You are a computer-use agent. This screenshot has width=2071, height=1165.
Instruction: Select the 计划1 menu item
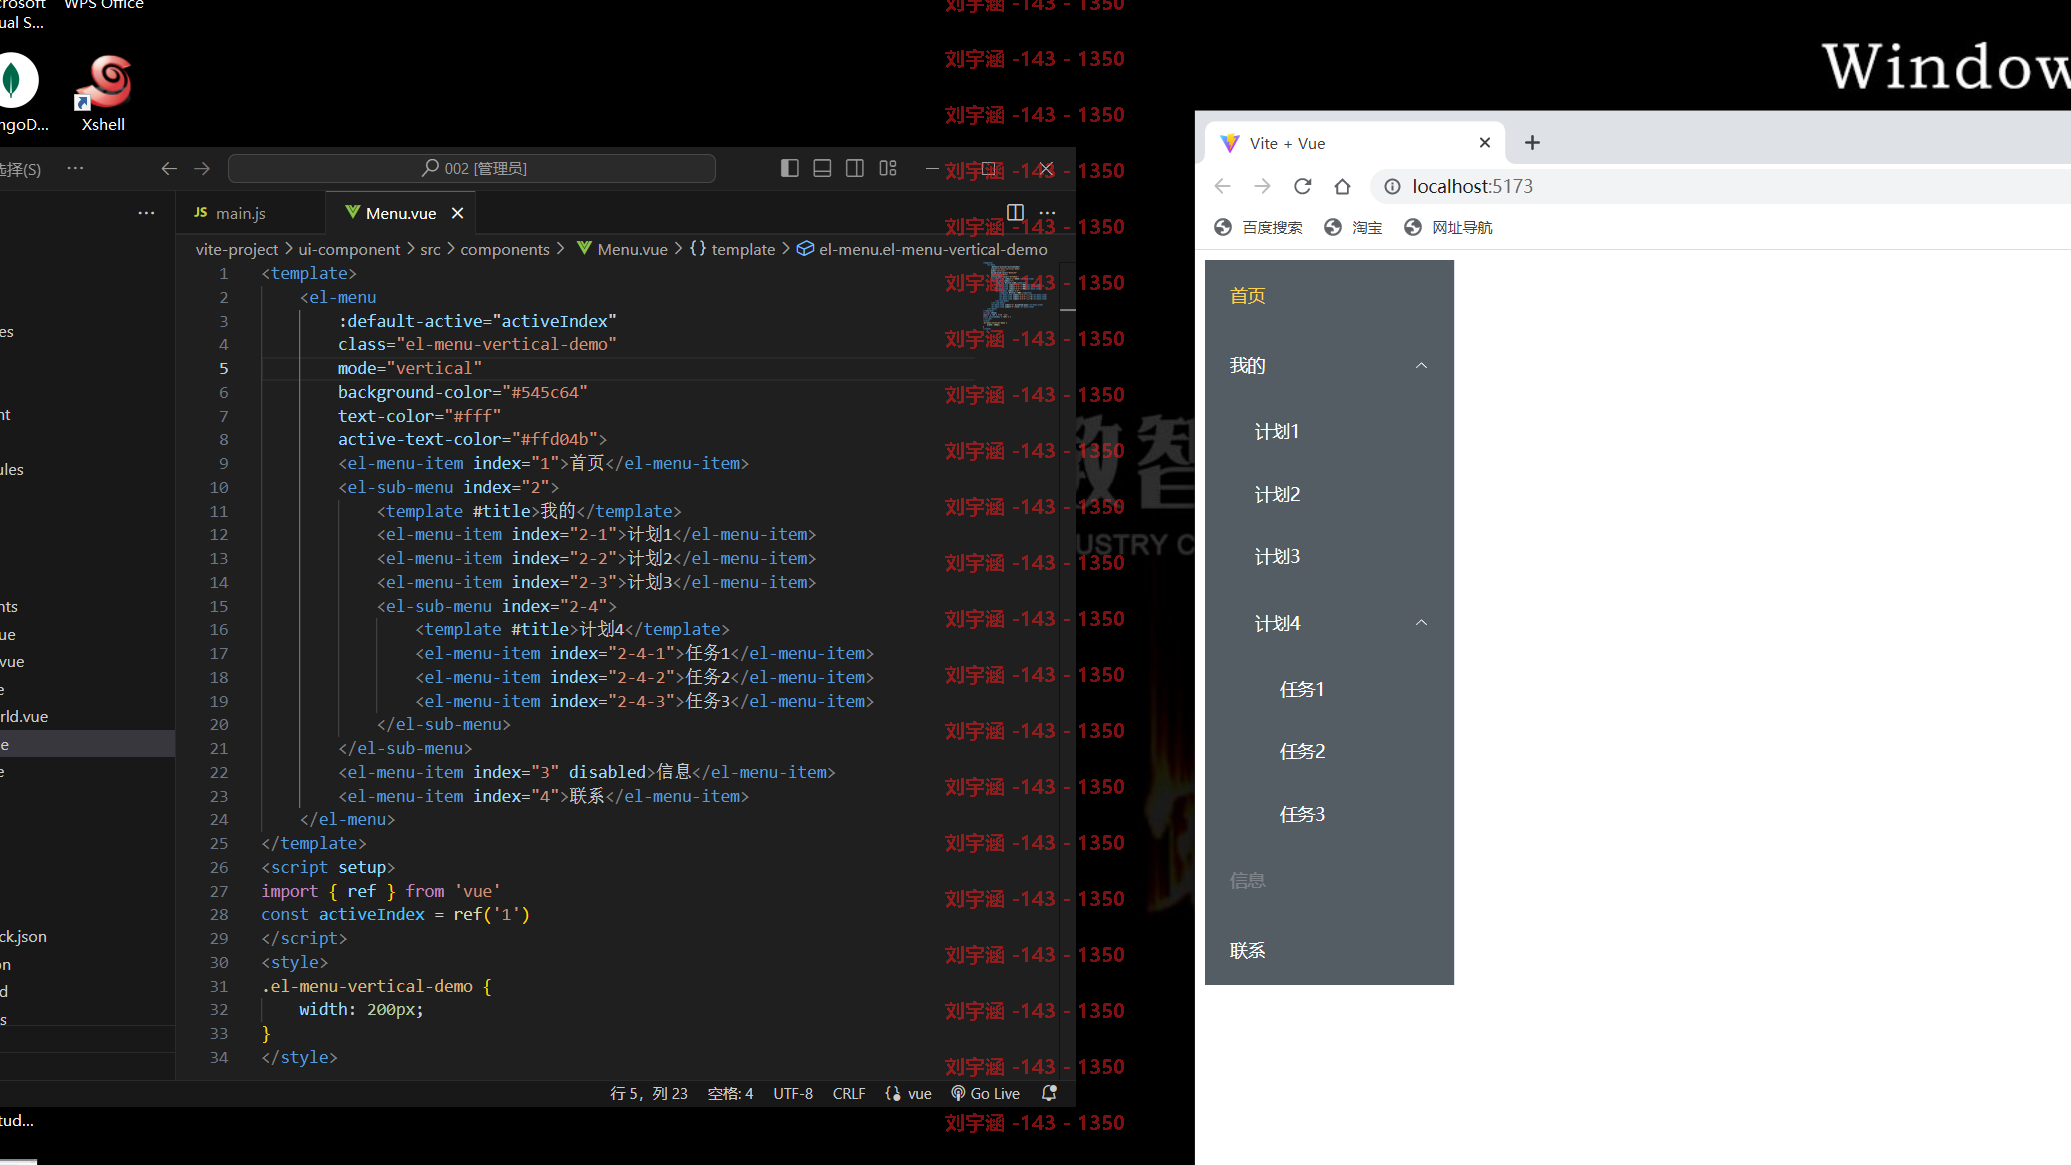pos(1329,431)
